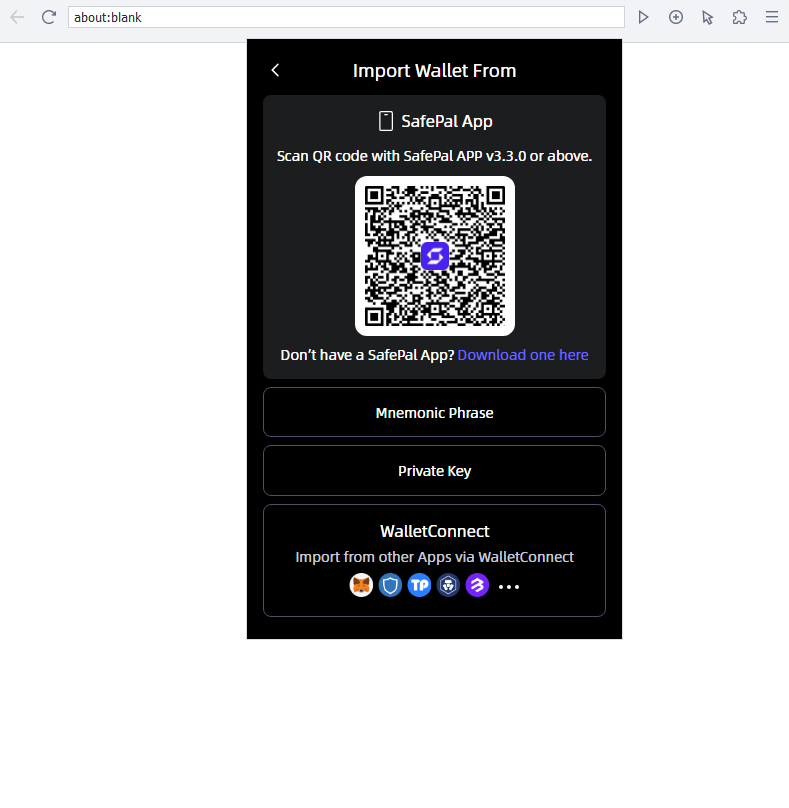Click the SafePal logo in the QR code
This screenshot has height=808, width=789.
point(434,256)
